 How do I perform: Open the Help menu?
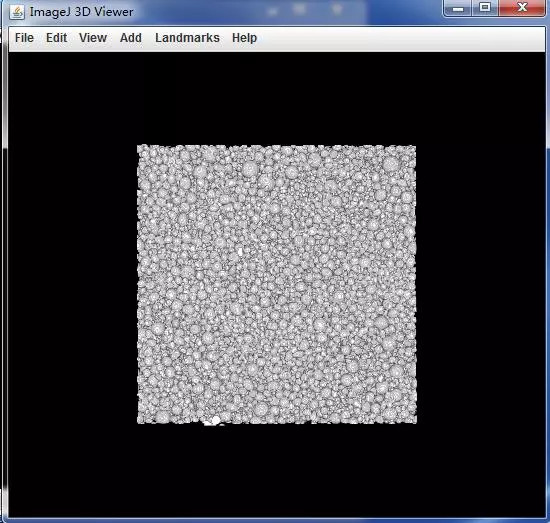pyautogui.click(x=244, y=38)
